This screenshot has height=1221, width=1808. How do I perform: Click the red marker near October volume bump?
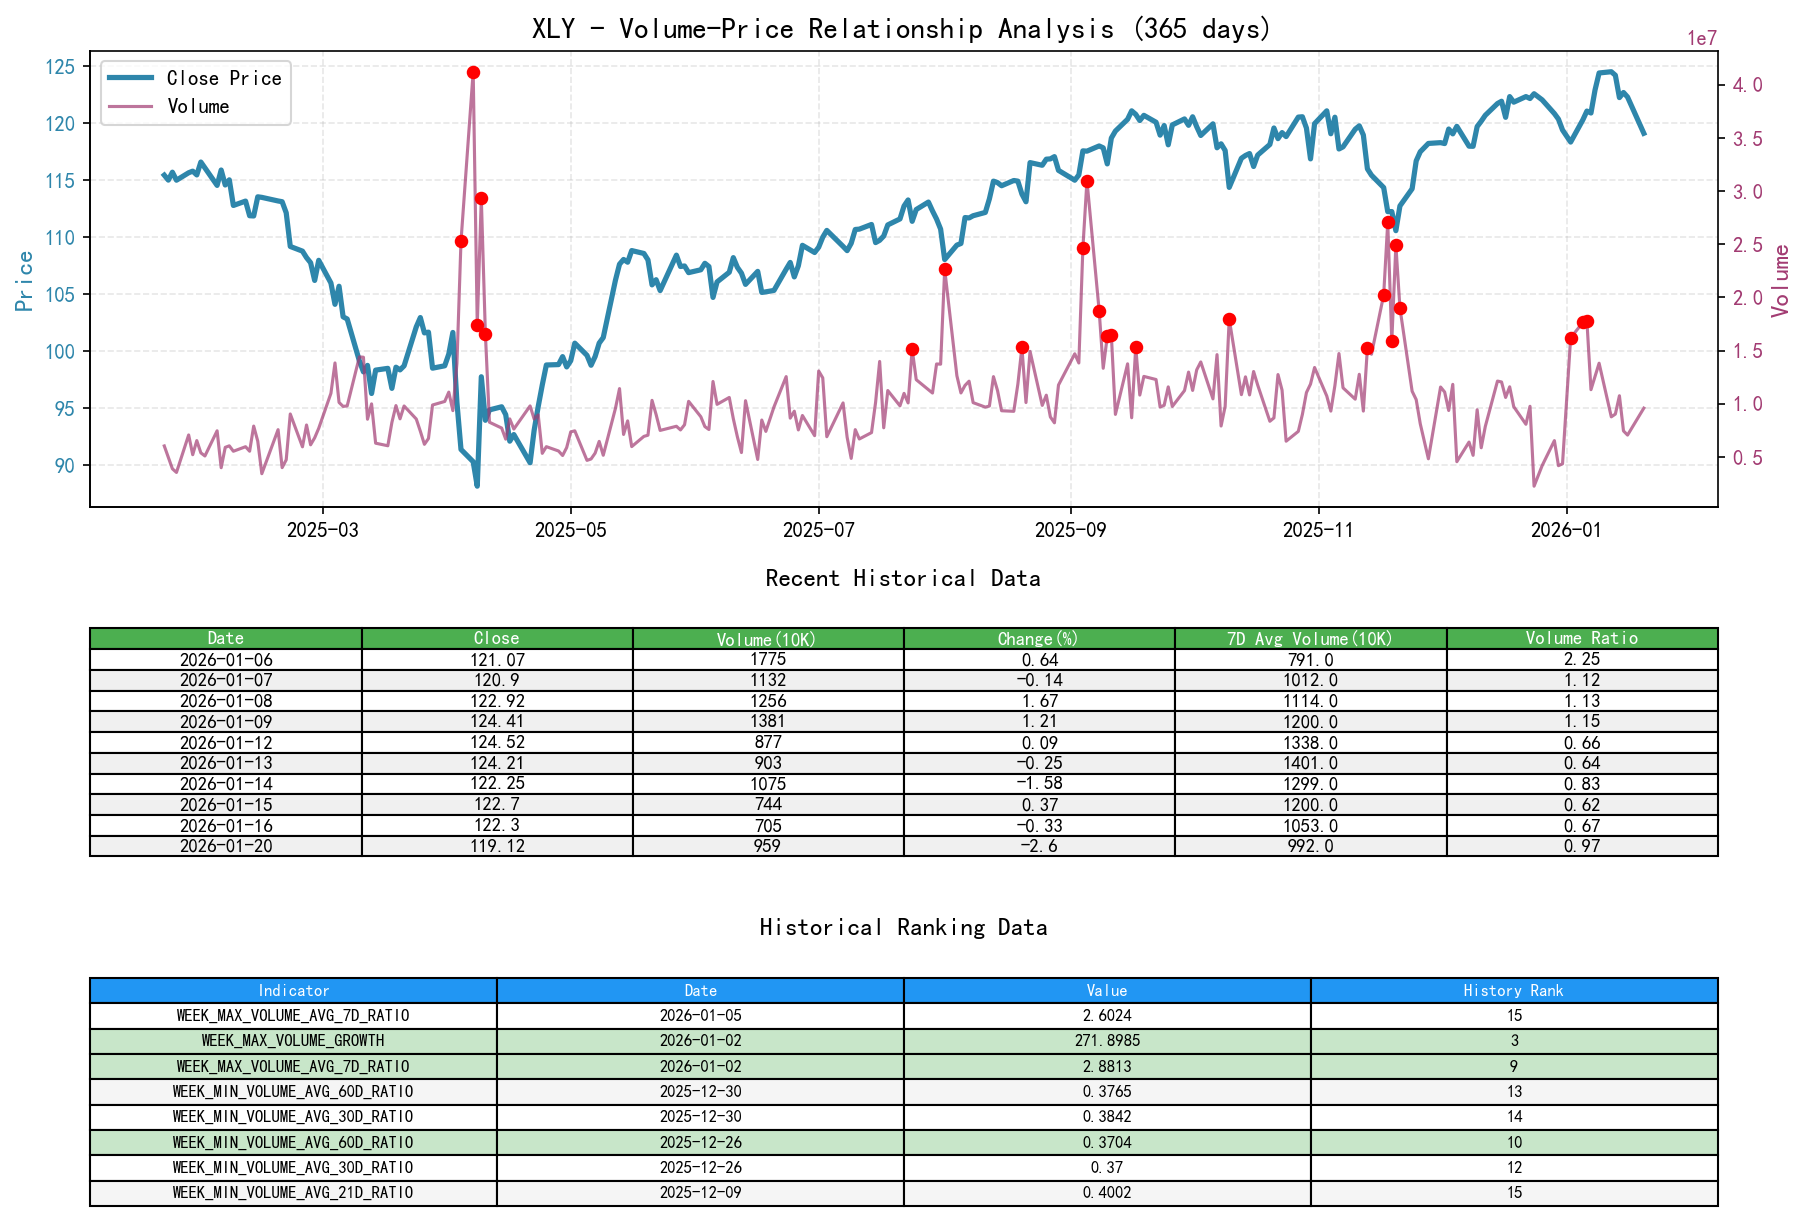click(x=1229, y=318)
